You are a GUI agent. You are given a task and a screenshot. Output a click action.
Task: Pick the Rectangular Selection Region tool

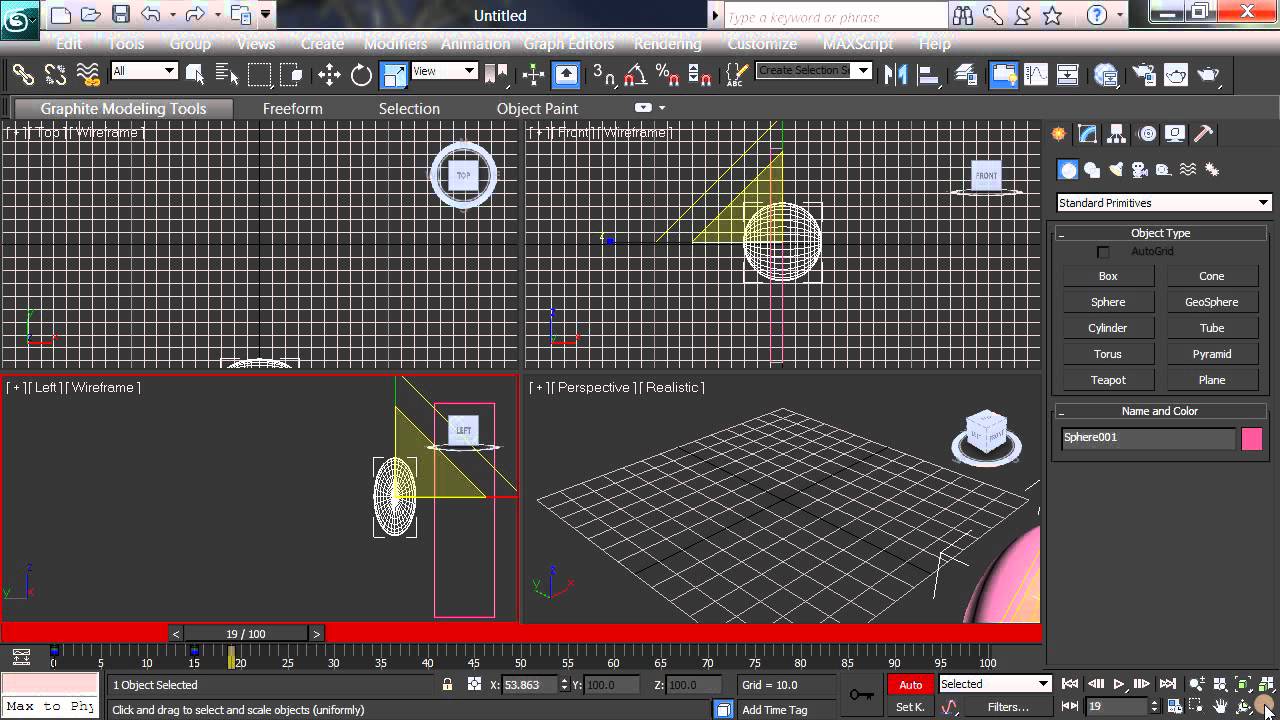tap(259, 74)
